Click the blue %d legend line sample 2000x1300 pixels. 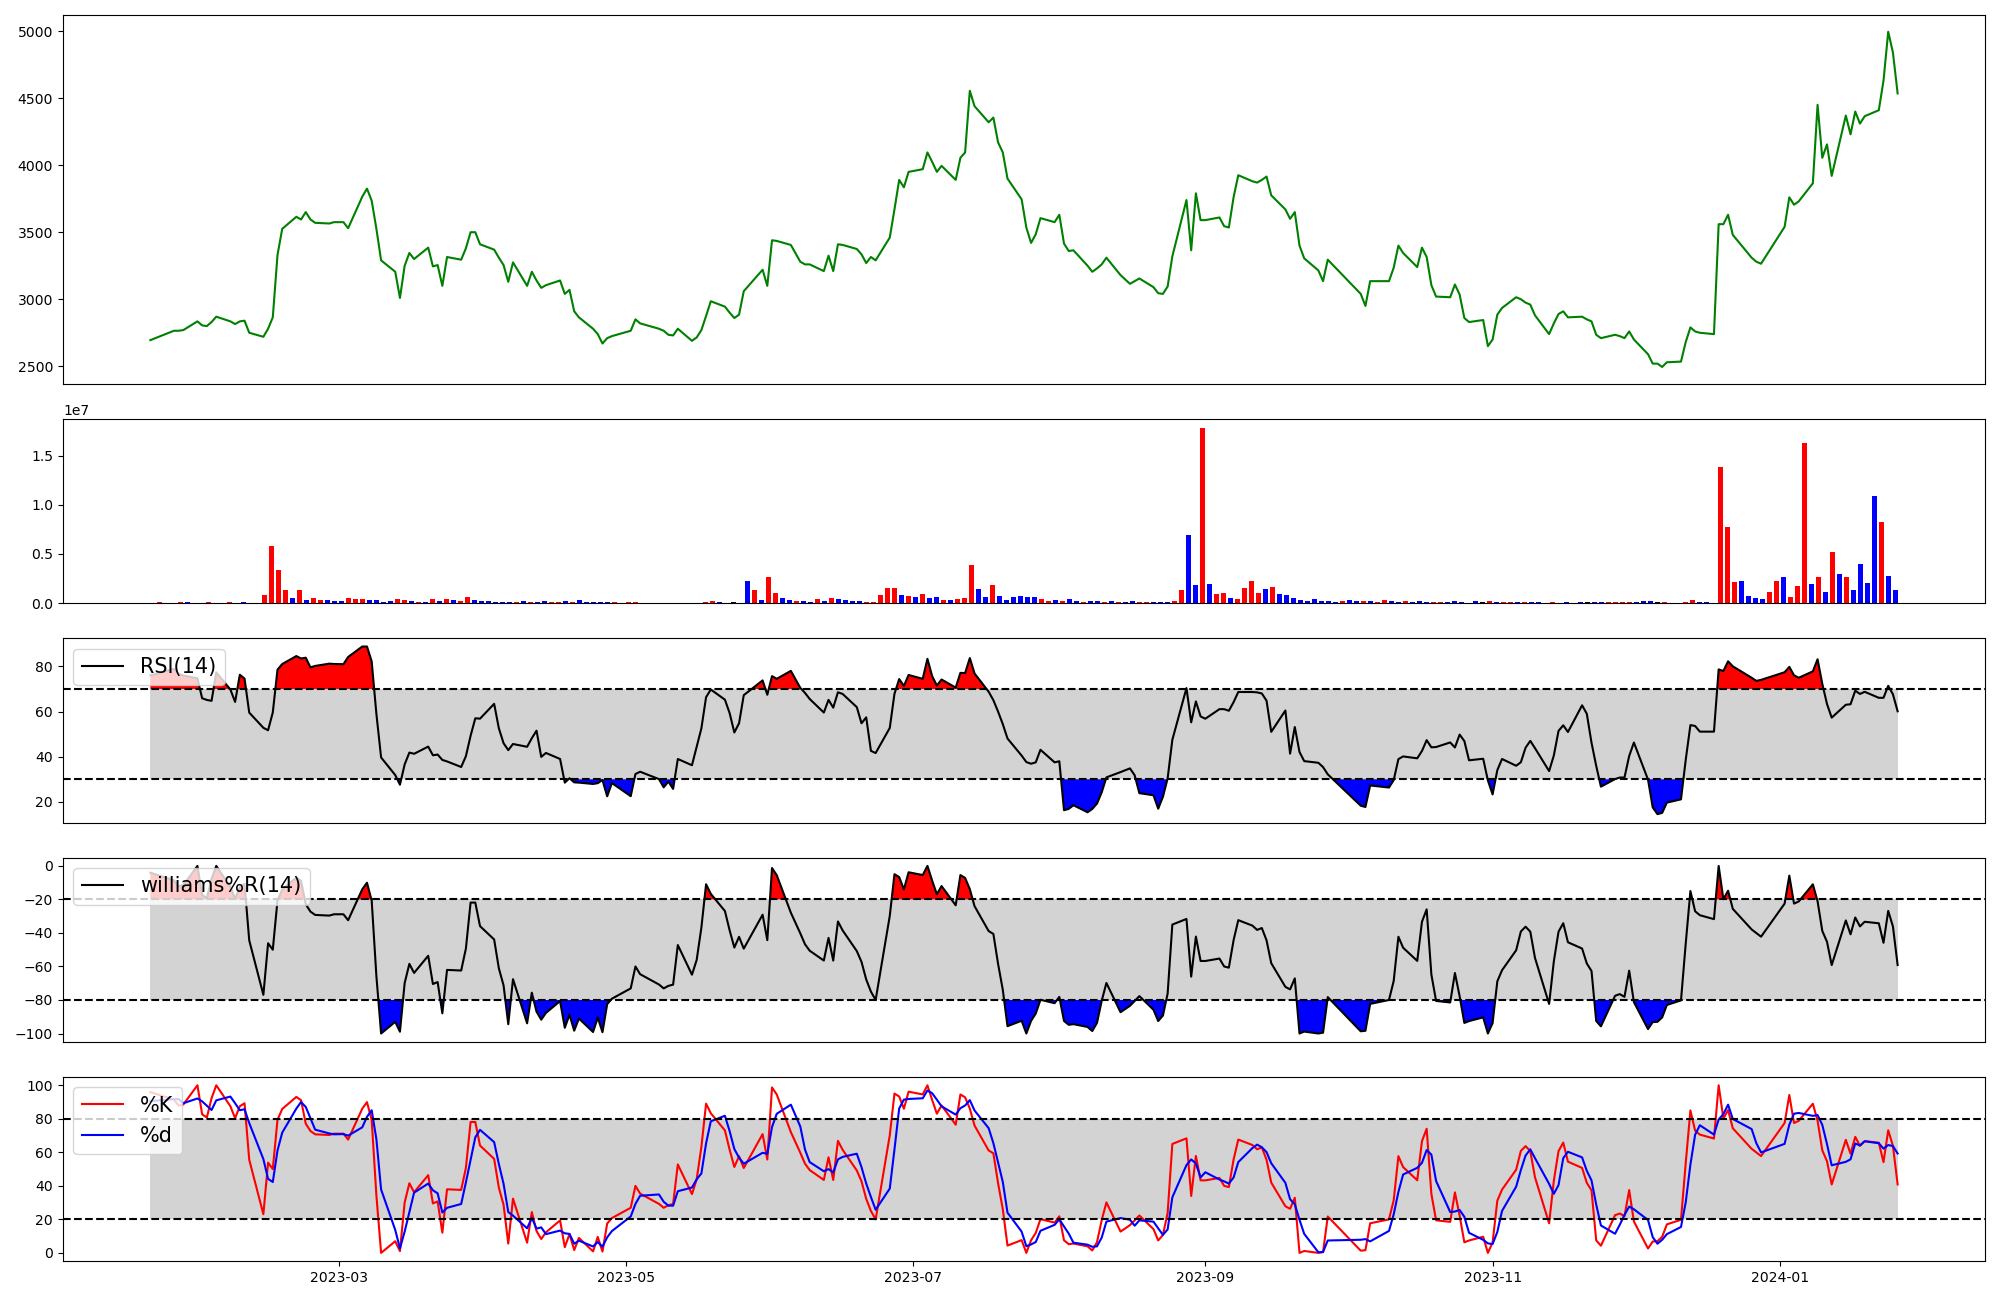(x=103, y=1135)
